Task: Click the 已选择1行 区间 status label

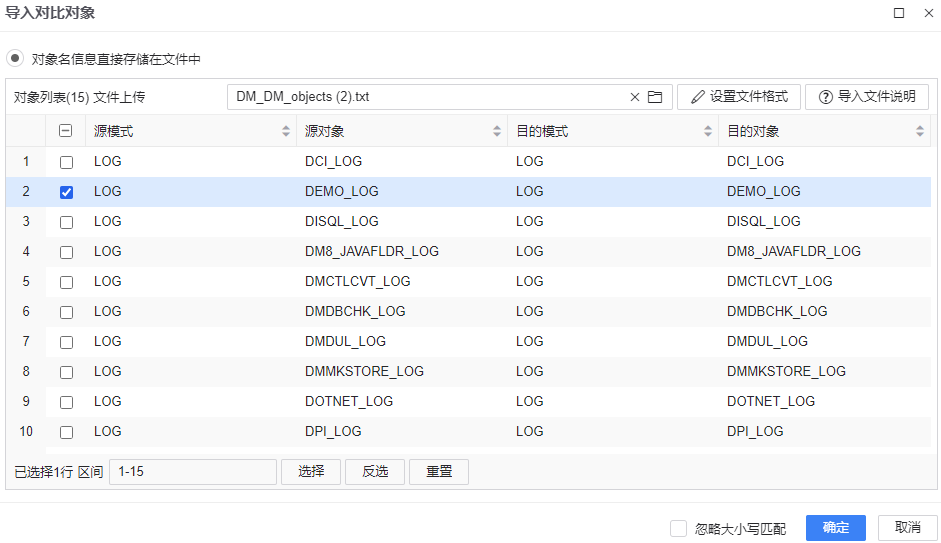Action: pyautogui.click(x=59, y=472)
